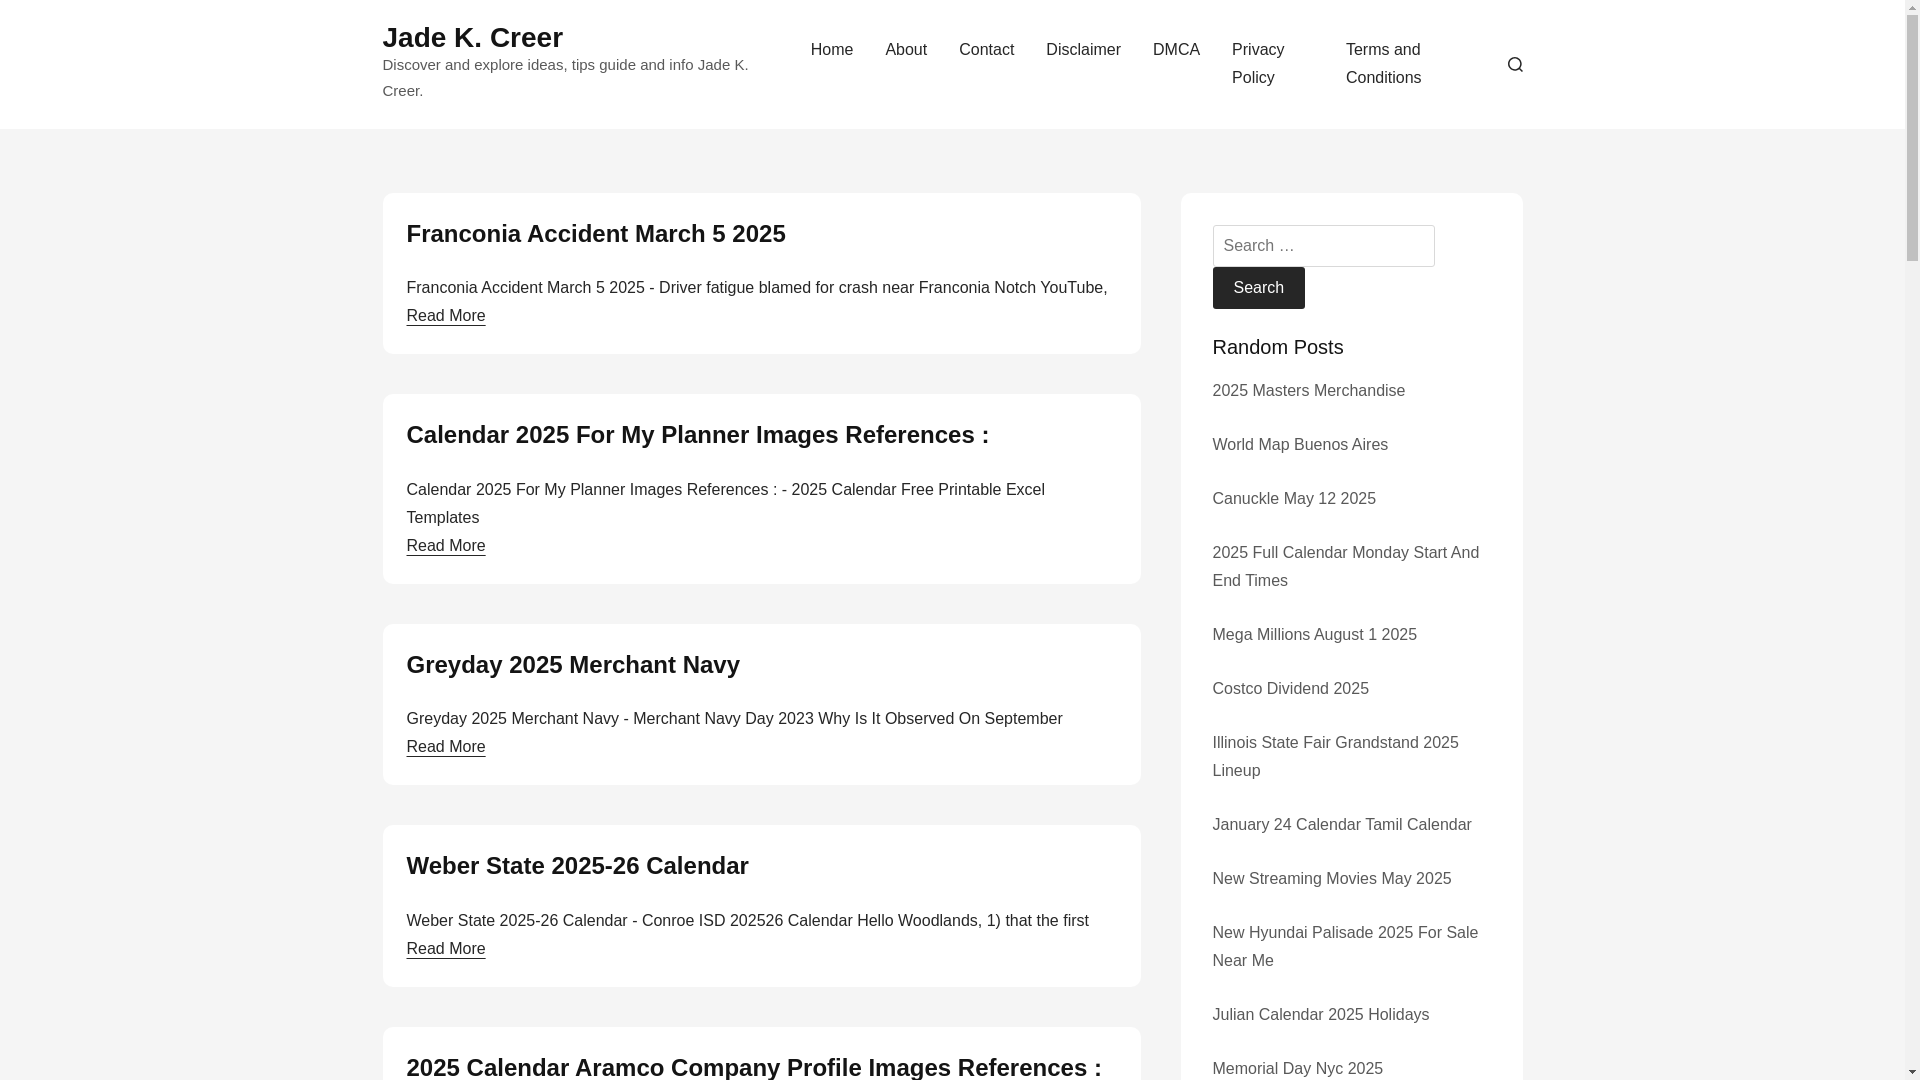Open Terms and Conditions page
The image size is (1920, 1080).
click(1383, 64)
